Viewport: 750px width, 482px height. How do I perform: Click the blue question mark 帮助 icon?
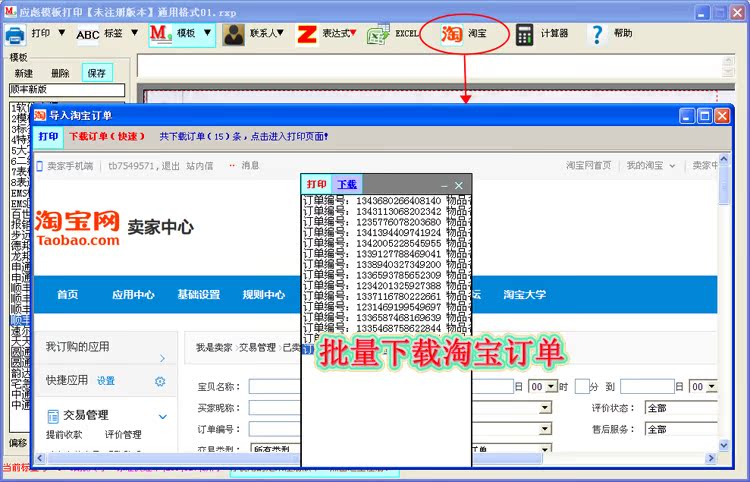tap(597, 35)
